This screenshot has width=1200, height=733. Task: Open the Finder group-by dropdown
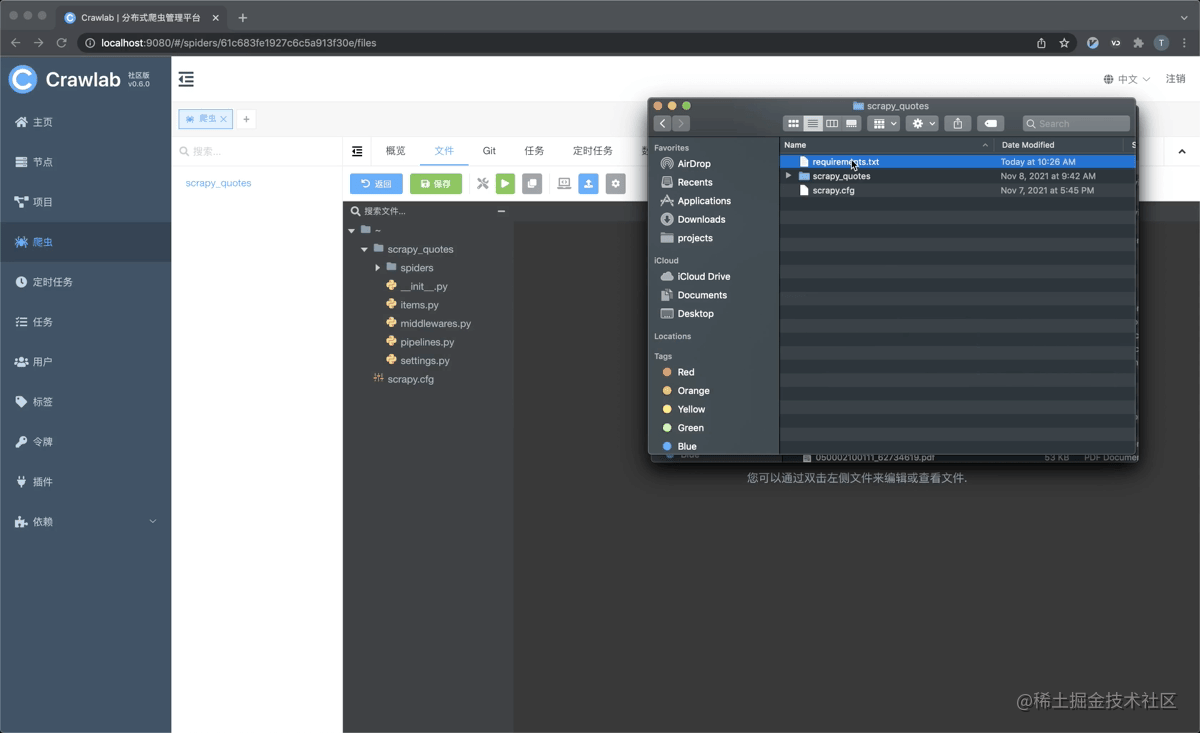point(883,124)
